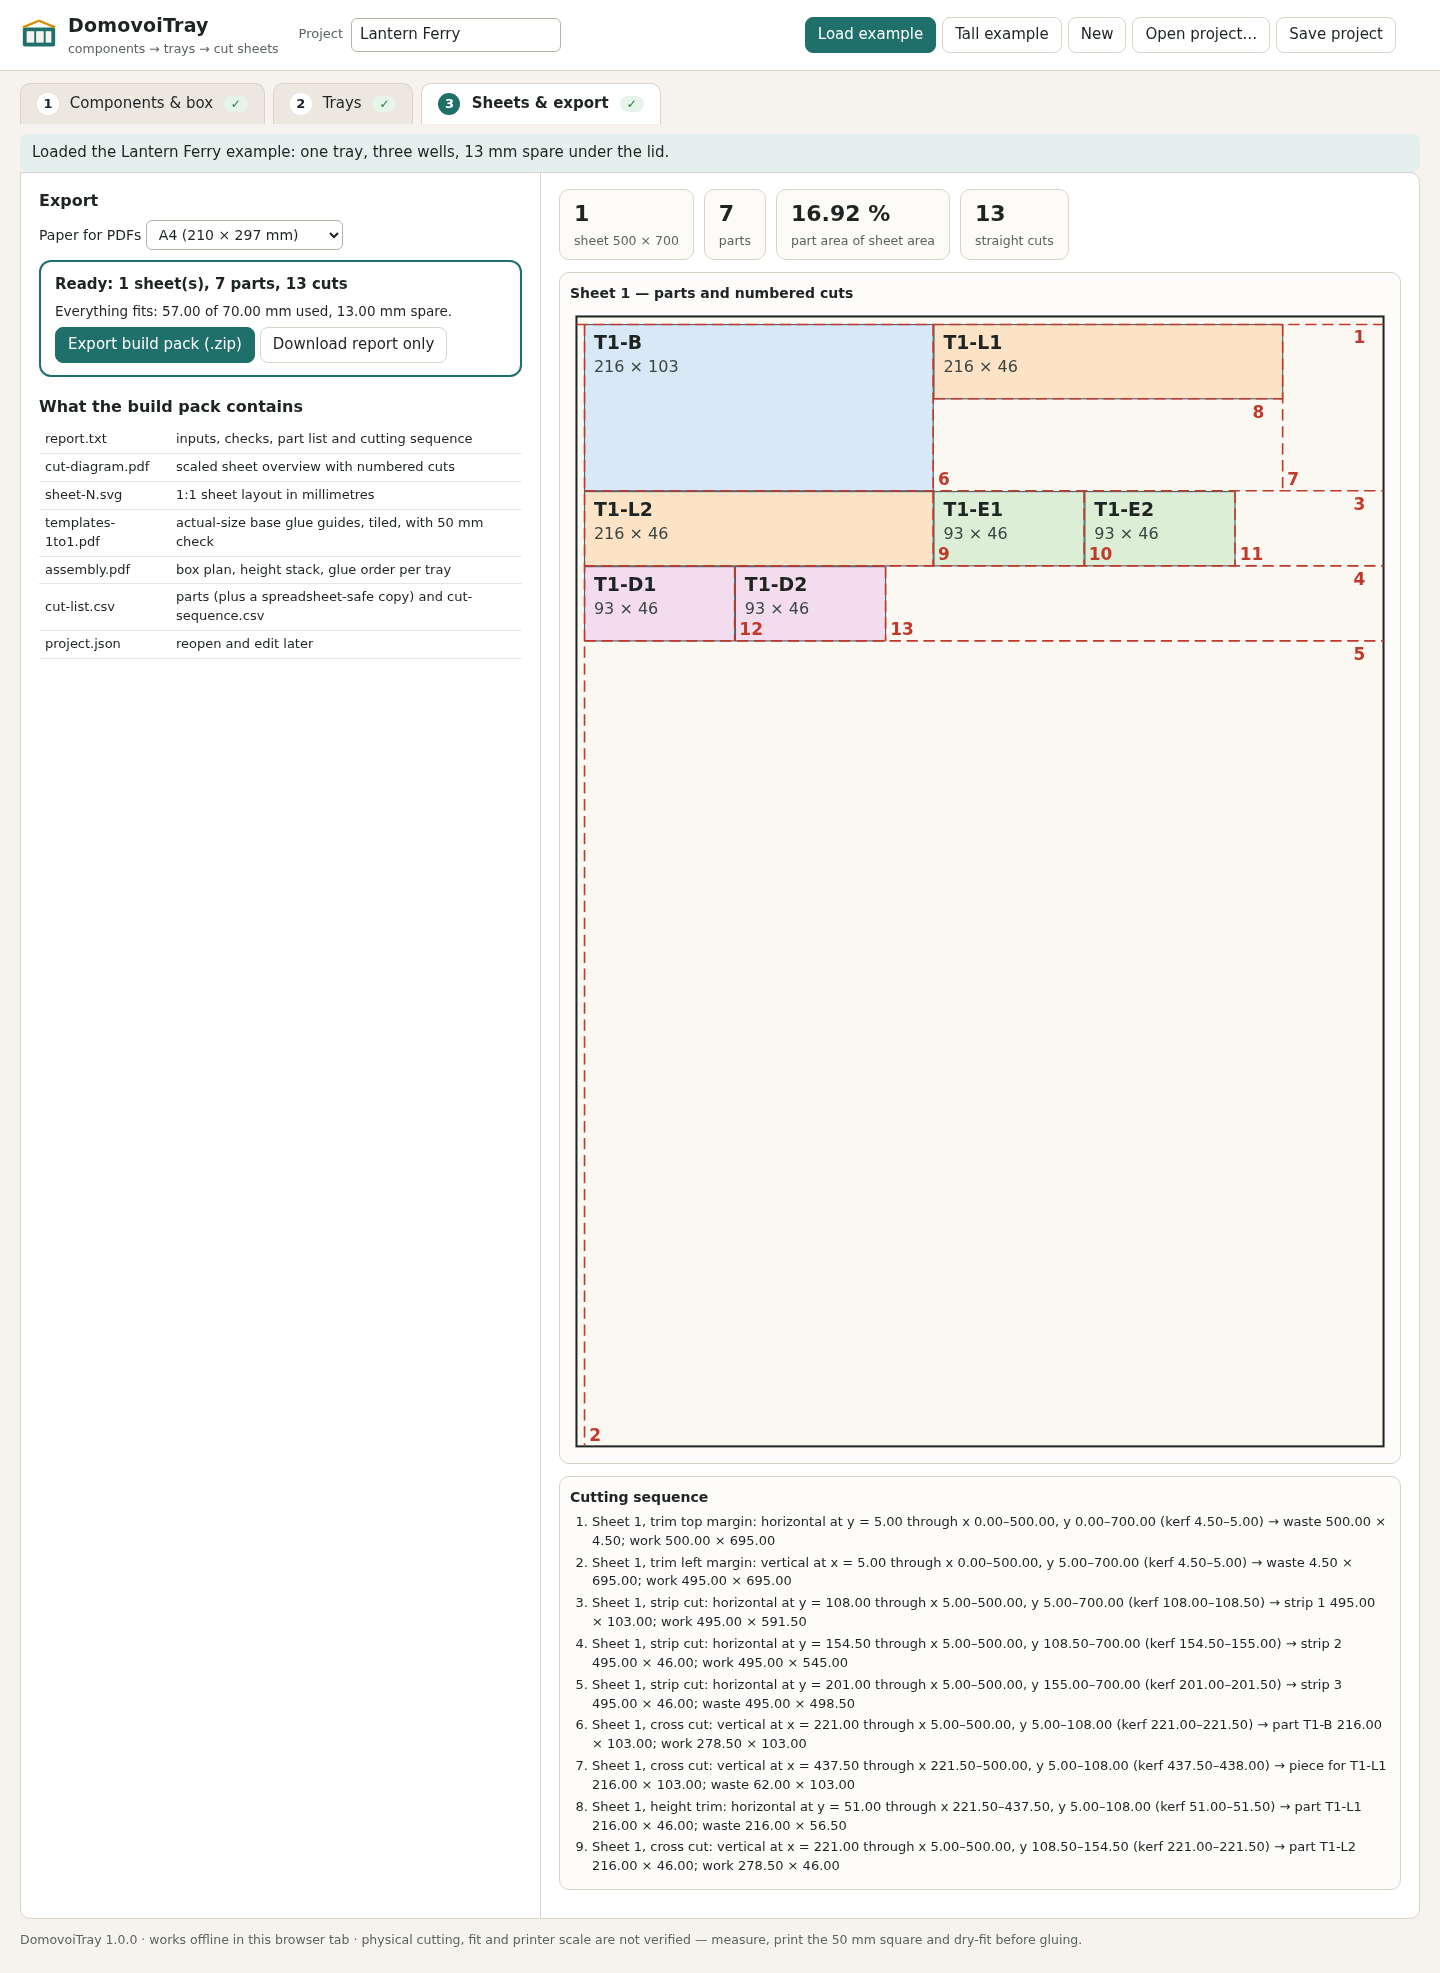Click the 13 straight cuts stat card
This screenshot has width=1440, height=1973.
click(1014, 225)
